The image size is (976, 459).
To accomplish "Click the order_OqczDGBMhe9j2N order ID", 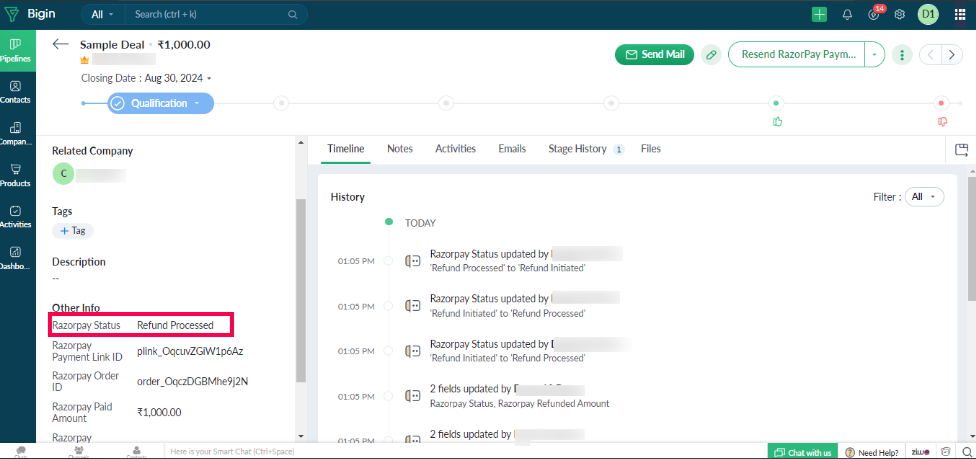I will tap(192, 381).
